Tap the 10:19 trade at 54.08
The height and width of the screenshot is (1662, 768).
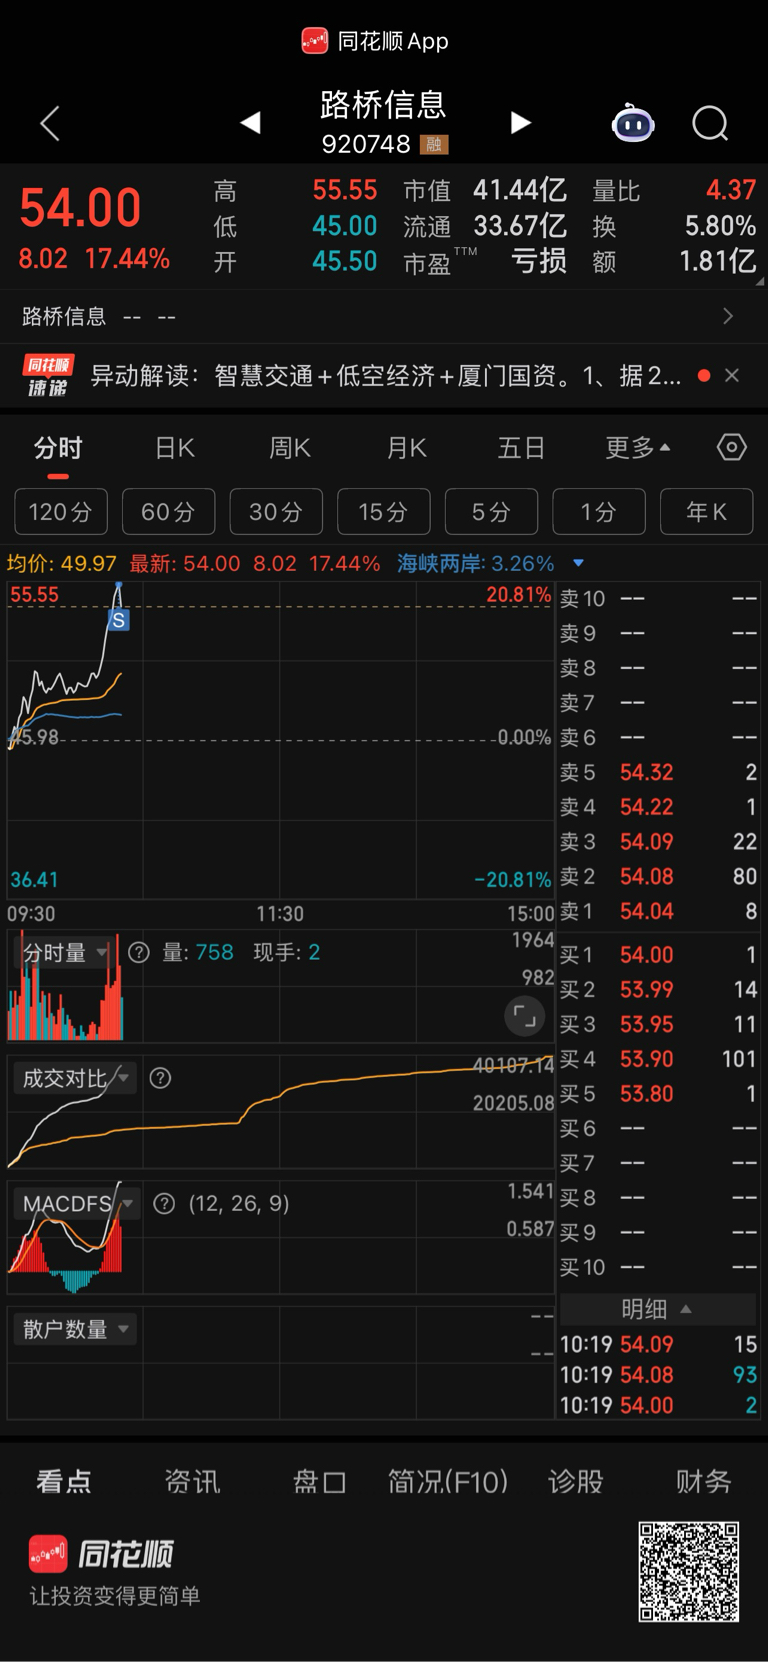click(658, 1375)
